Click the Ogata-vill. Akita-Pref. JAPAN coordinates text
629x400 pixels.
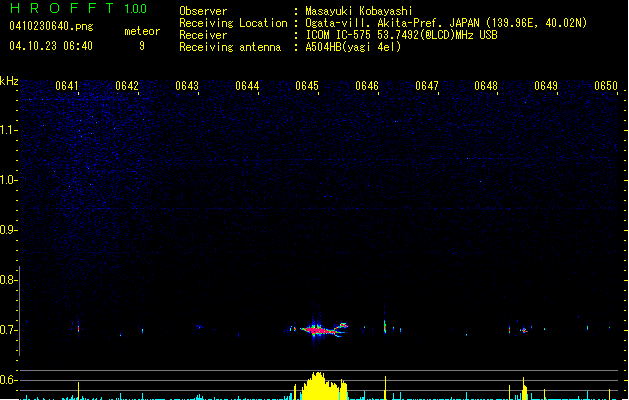pos(446,23)
